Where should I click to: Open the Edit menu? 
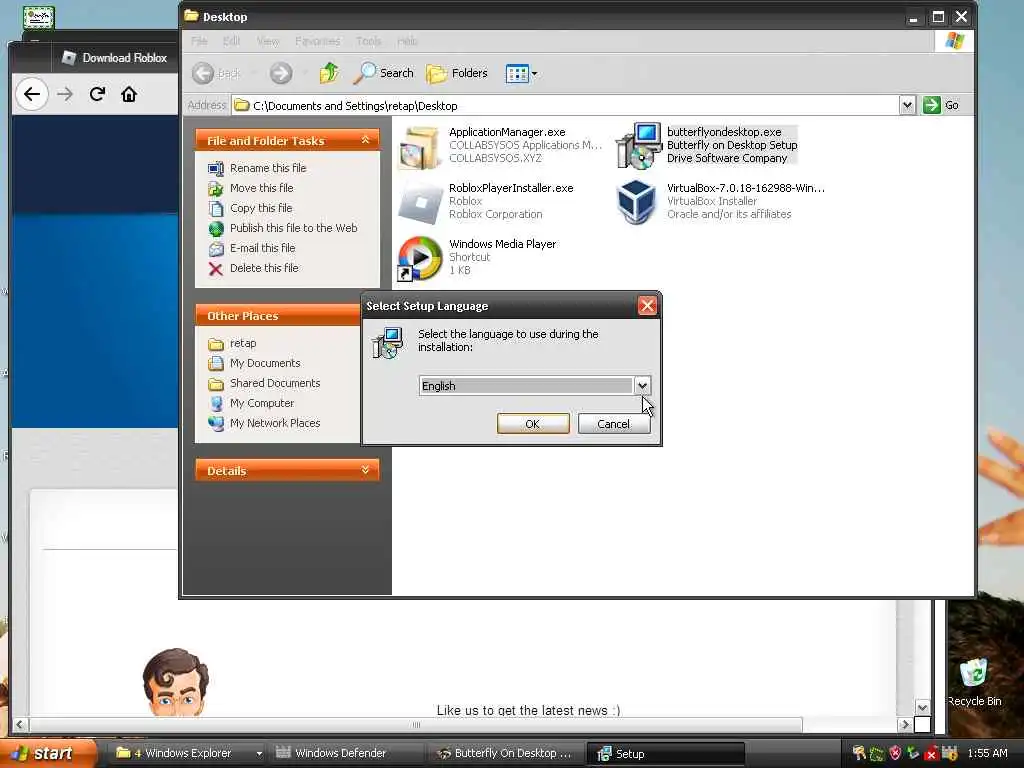coord(231,41)
